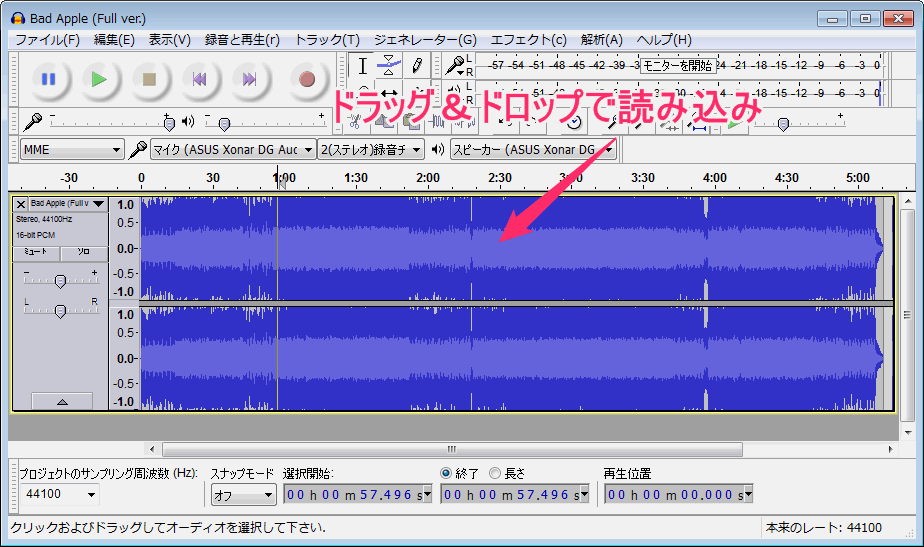Toggle the track Mute (ミュート) button

pyautogui.click(x=36, y=252)
